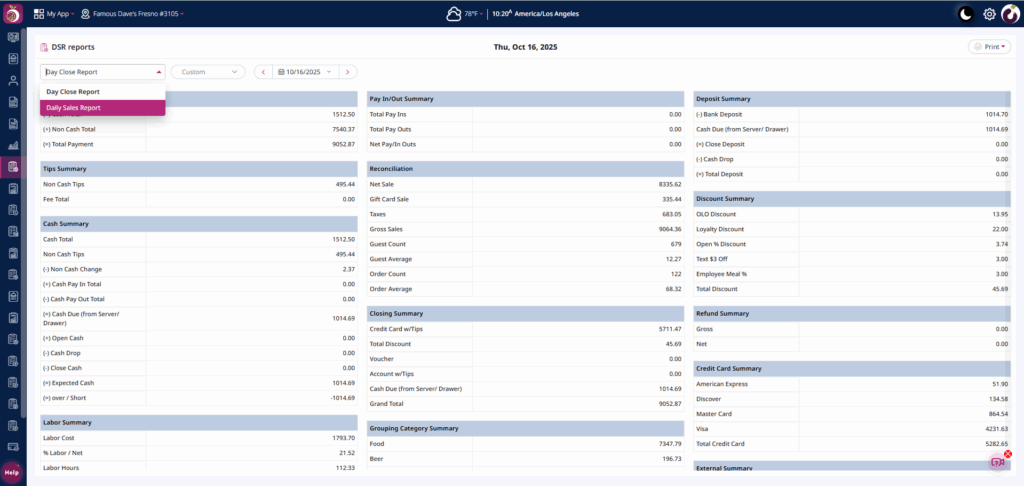Screen dimensions: 1024x486
Task: Select the person icon in the left sidebar
Action: coord(13,80)
